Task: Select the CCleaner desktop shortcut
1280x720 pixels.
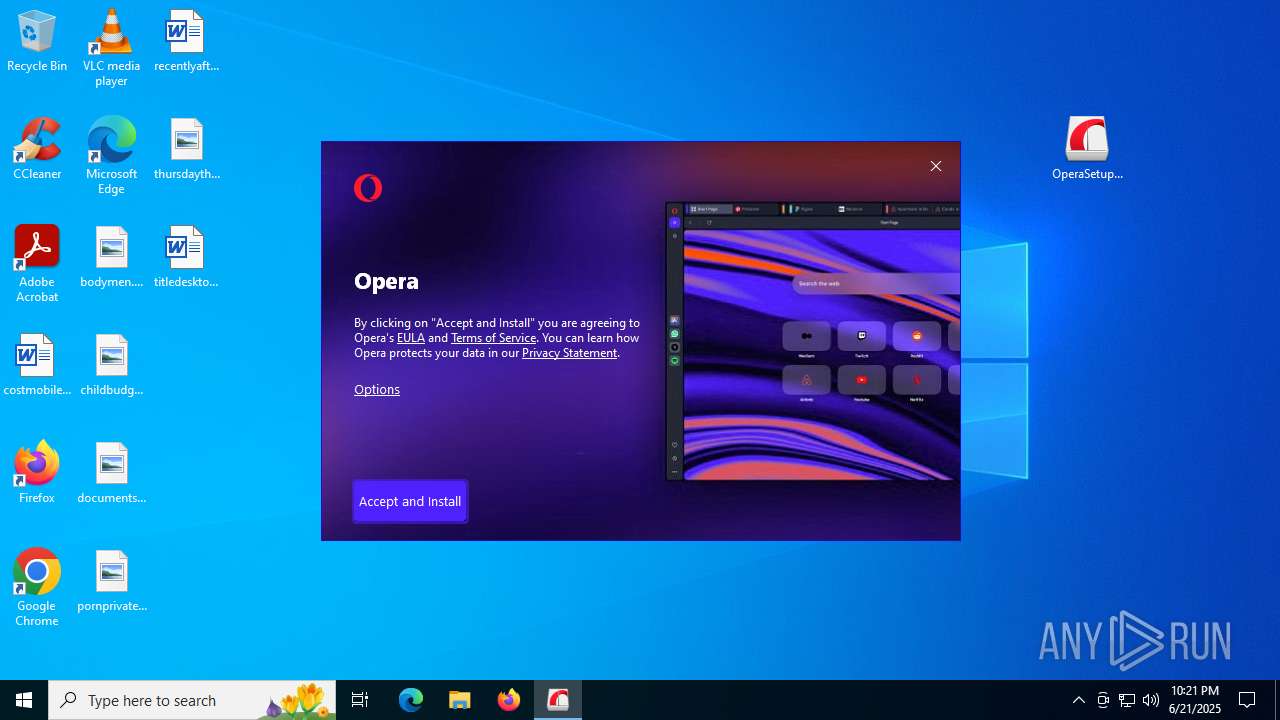Action: tap(37, 149)
